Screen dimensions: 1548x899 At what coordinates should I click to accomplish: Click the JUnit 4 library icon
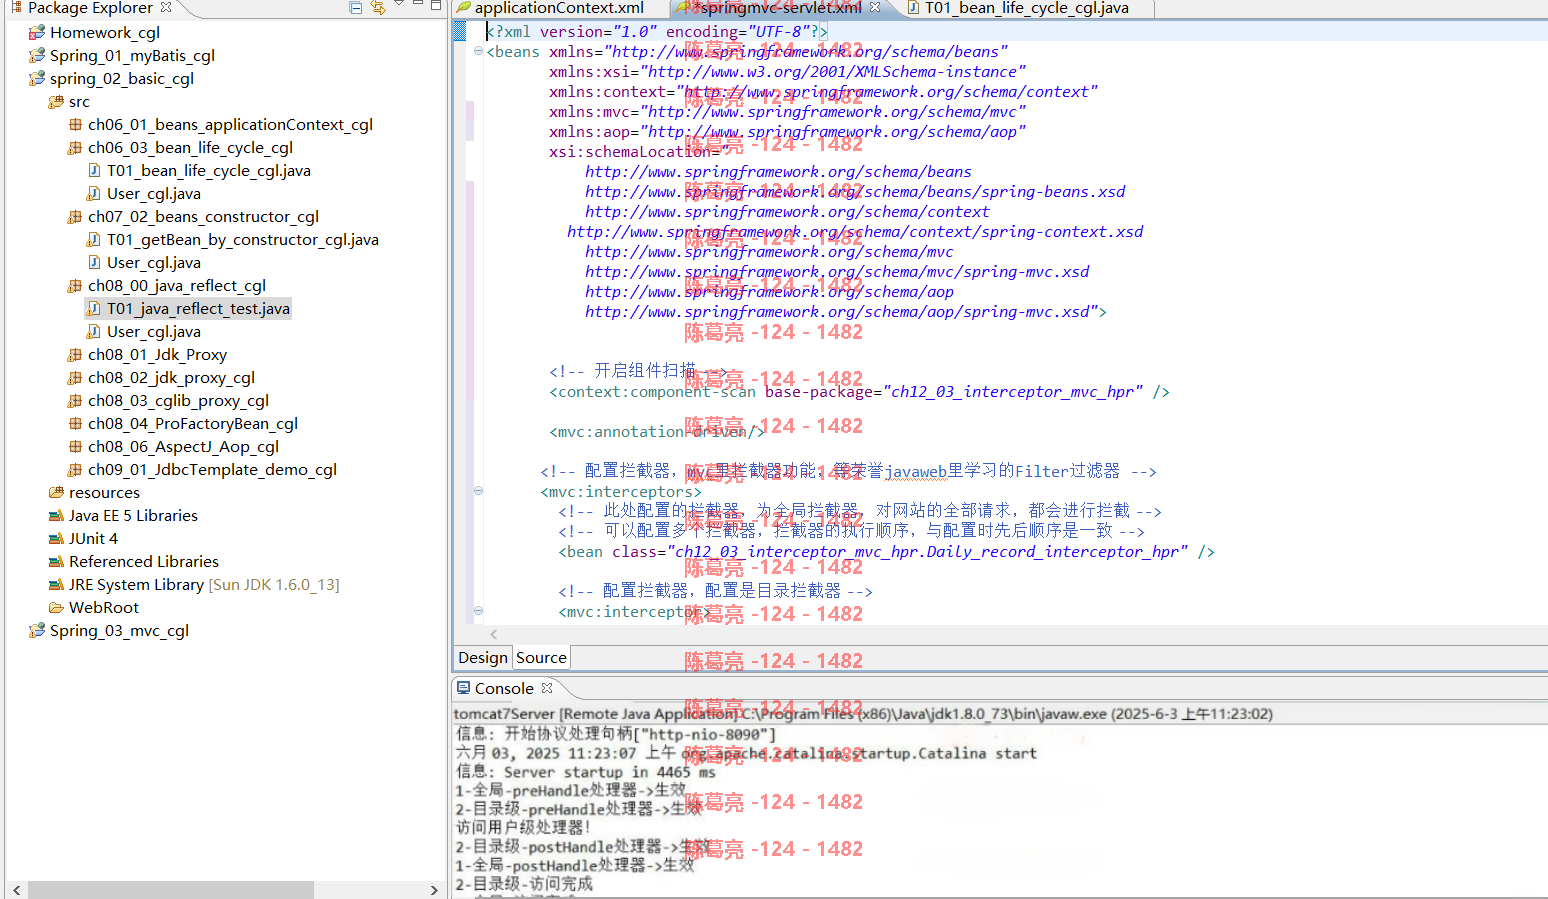[x=56, y=538]
